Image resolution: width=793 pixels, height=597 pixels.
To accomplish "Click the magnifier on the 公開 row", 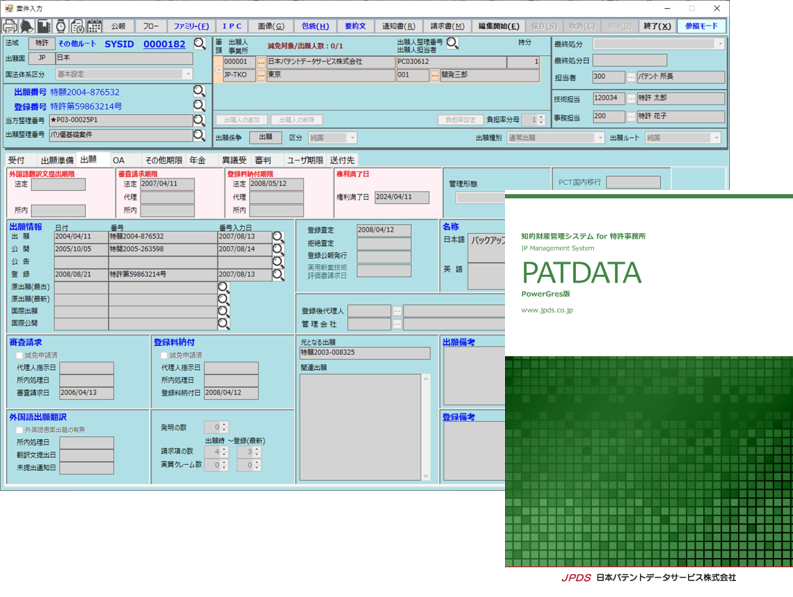I will tap(278, 249).
